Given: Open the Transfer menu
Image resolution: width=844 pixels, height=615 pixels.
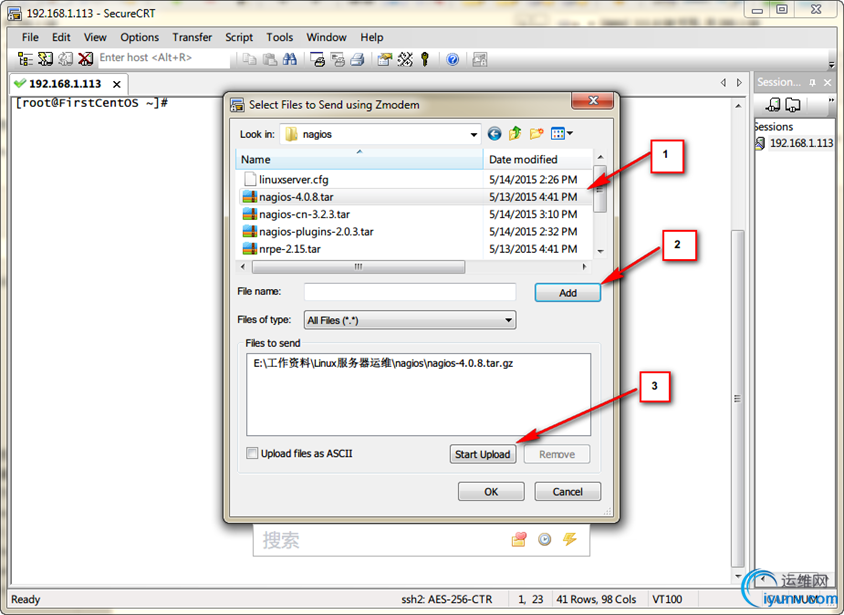Looking at the screenshot, I should (192, 37).
